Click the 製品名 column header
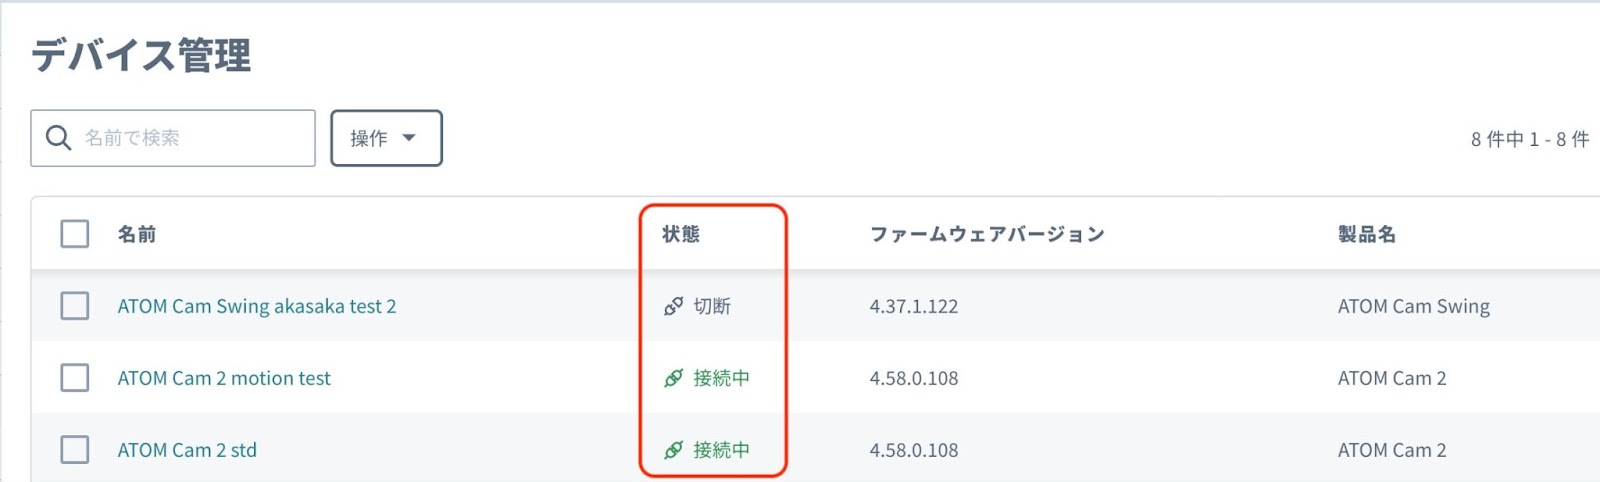This screenshot has height=482, width=1600. (x=1367, y=234)
